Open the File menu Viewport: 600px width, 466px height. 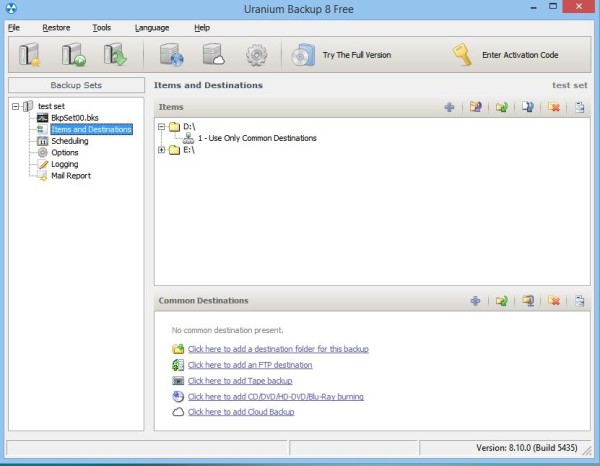pyautogui.click(x=14, y=28)
